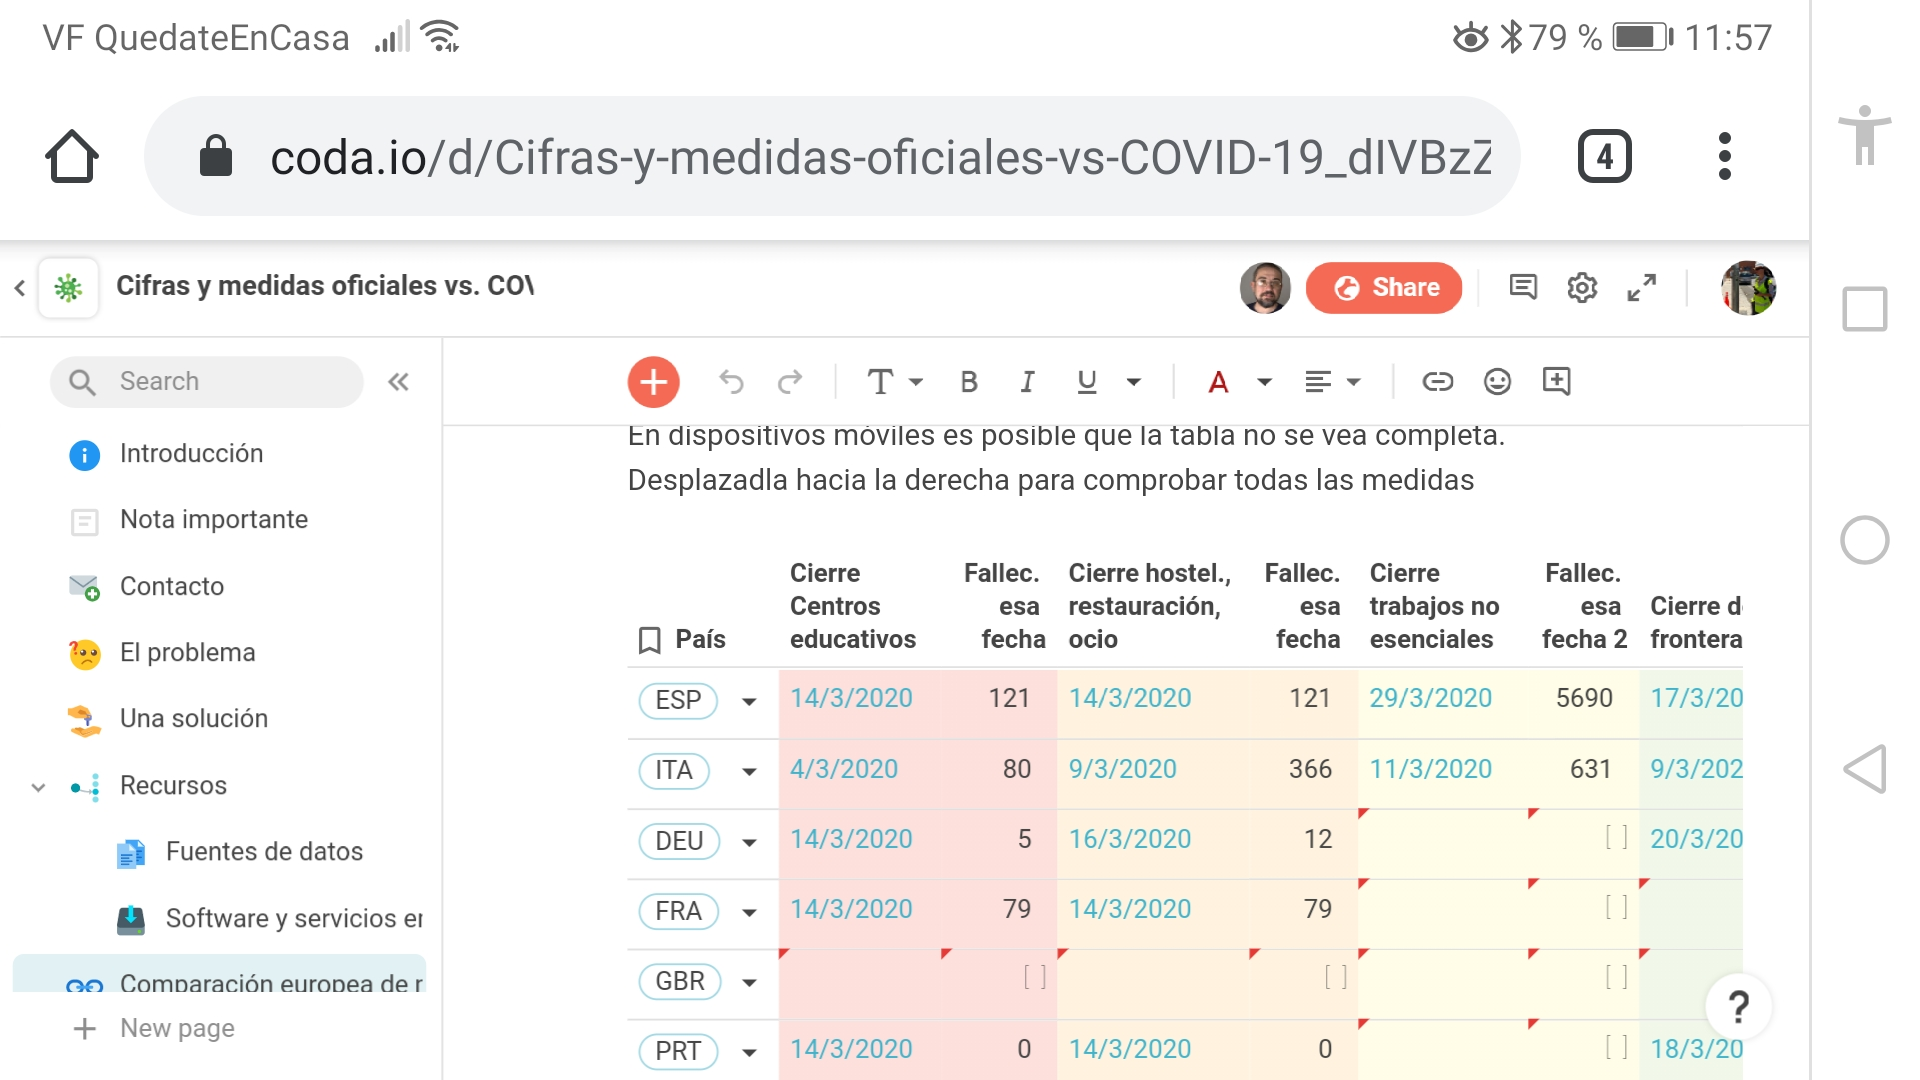Open the Fuentes de datos page
1920x1080 pixels.
coord(264,852)
